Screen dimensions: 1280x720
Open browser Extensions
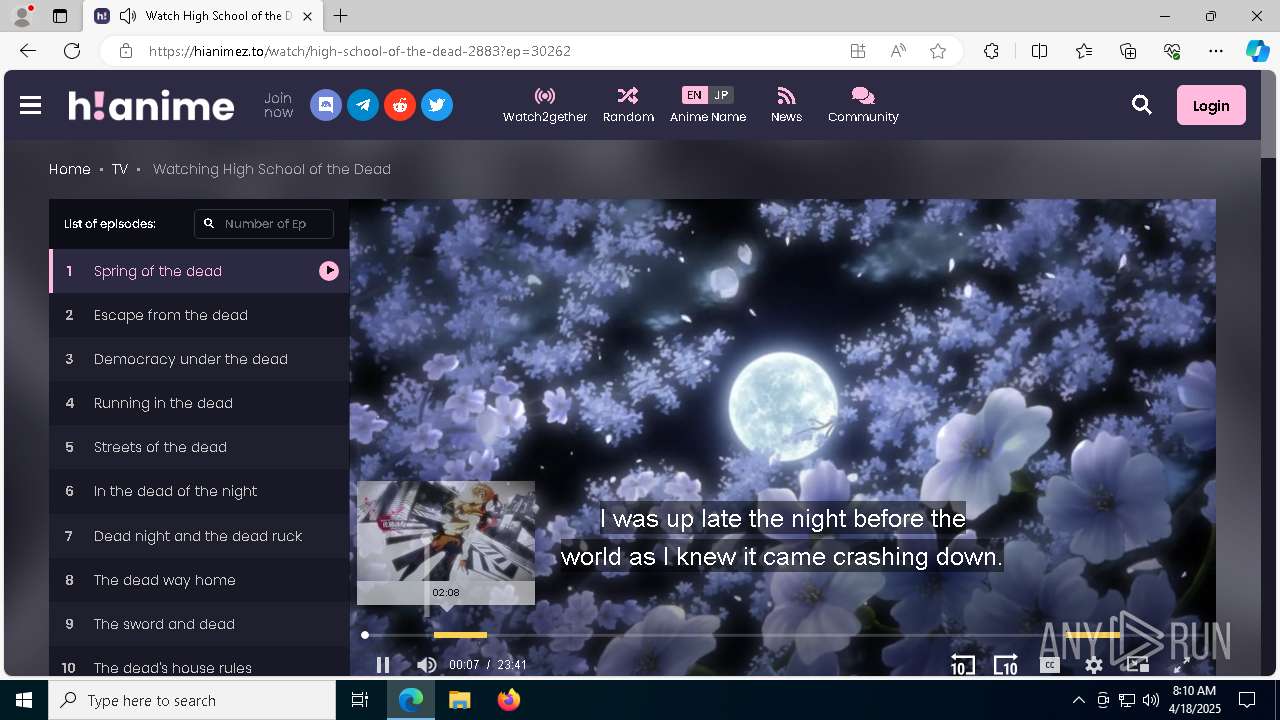pyautogui.click(x=991, y=51)
